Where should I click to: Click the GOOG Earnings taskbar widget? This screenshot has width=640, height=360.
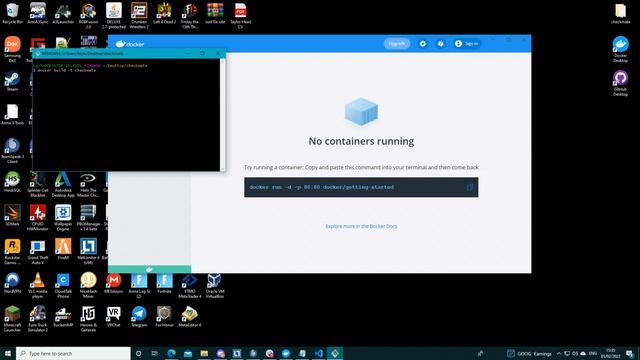coord(529,353)
